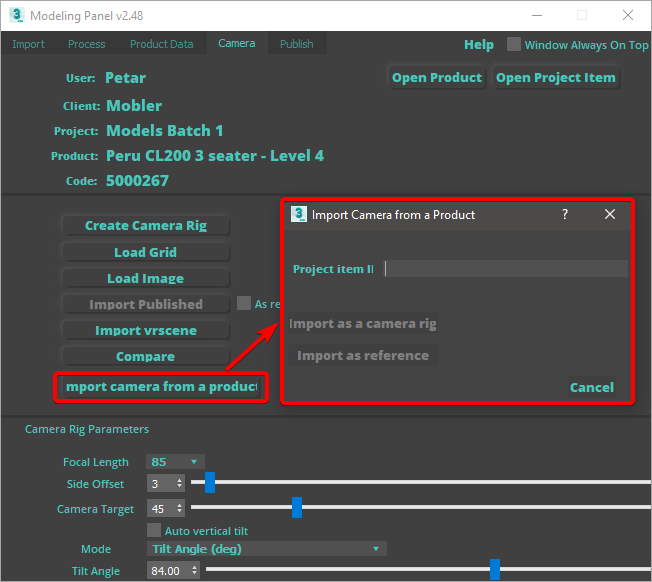Click the Create Camera Rig button

pyautogui.click(x=145, y=226)
